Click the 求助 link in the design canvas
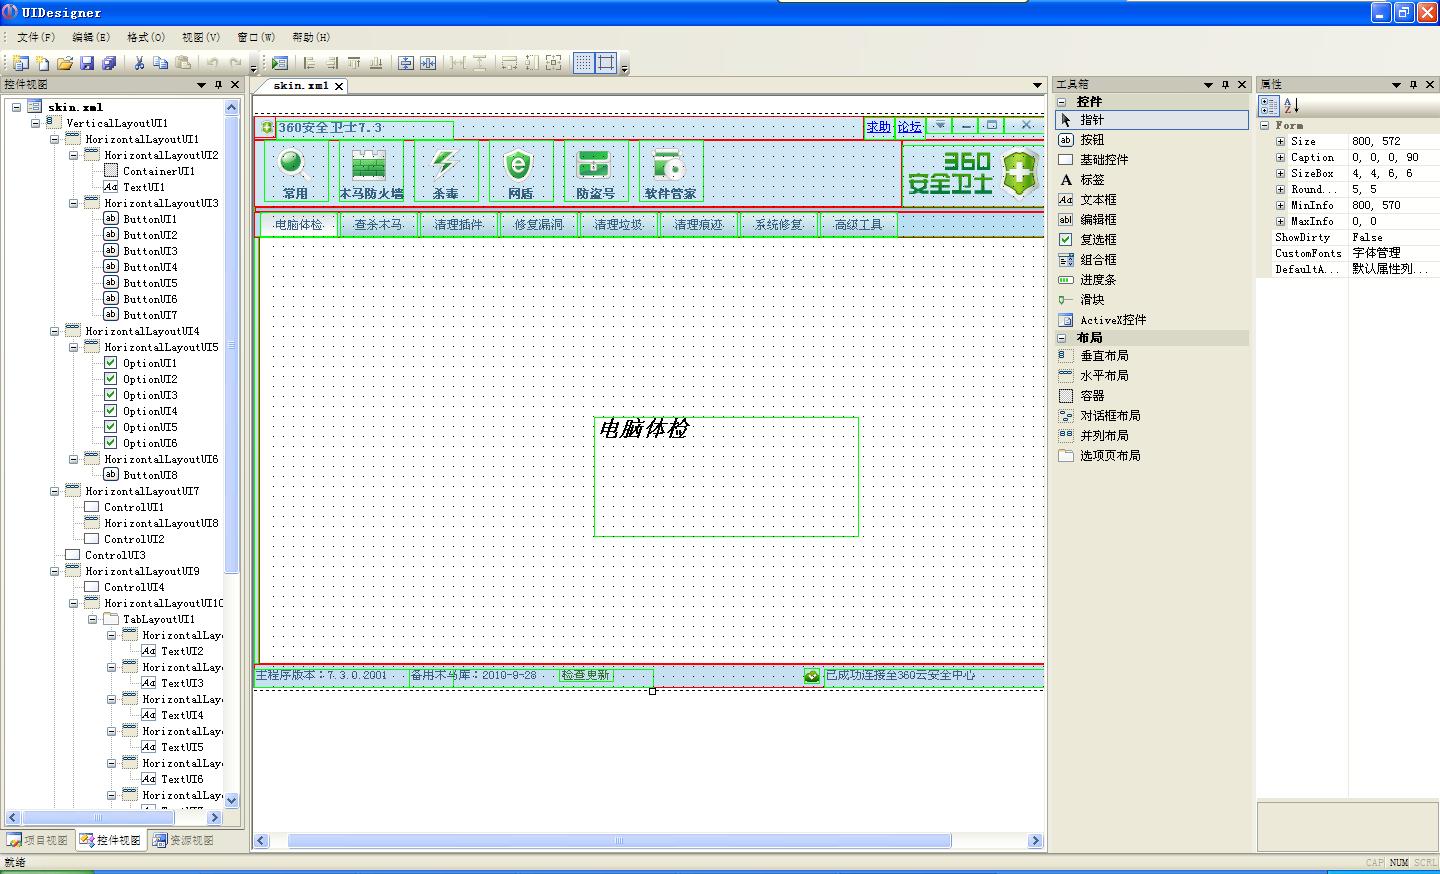This screenshot has width=1440, height=874. [x=878, y=127]
